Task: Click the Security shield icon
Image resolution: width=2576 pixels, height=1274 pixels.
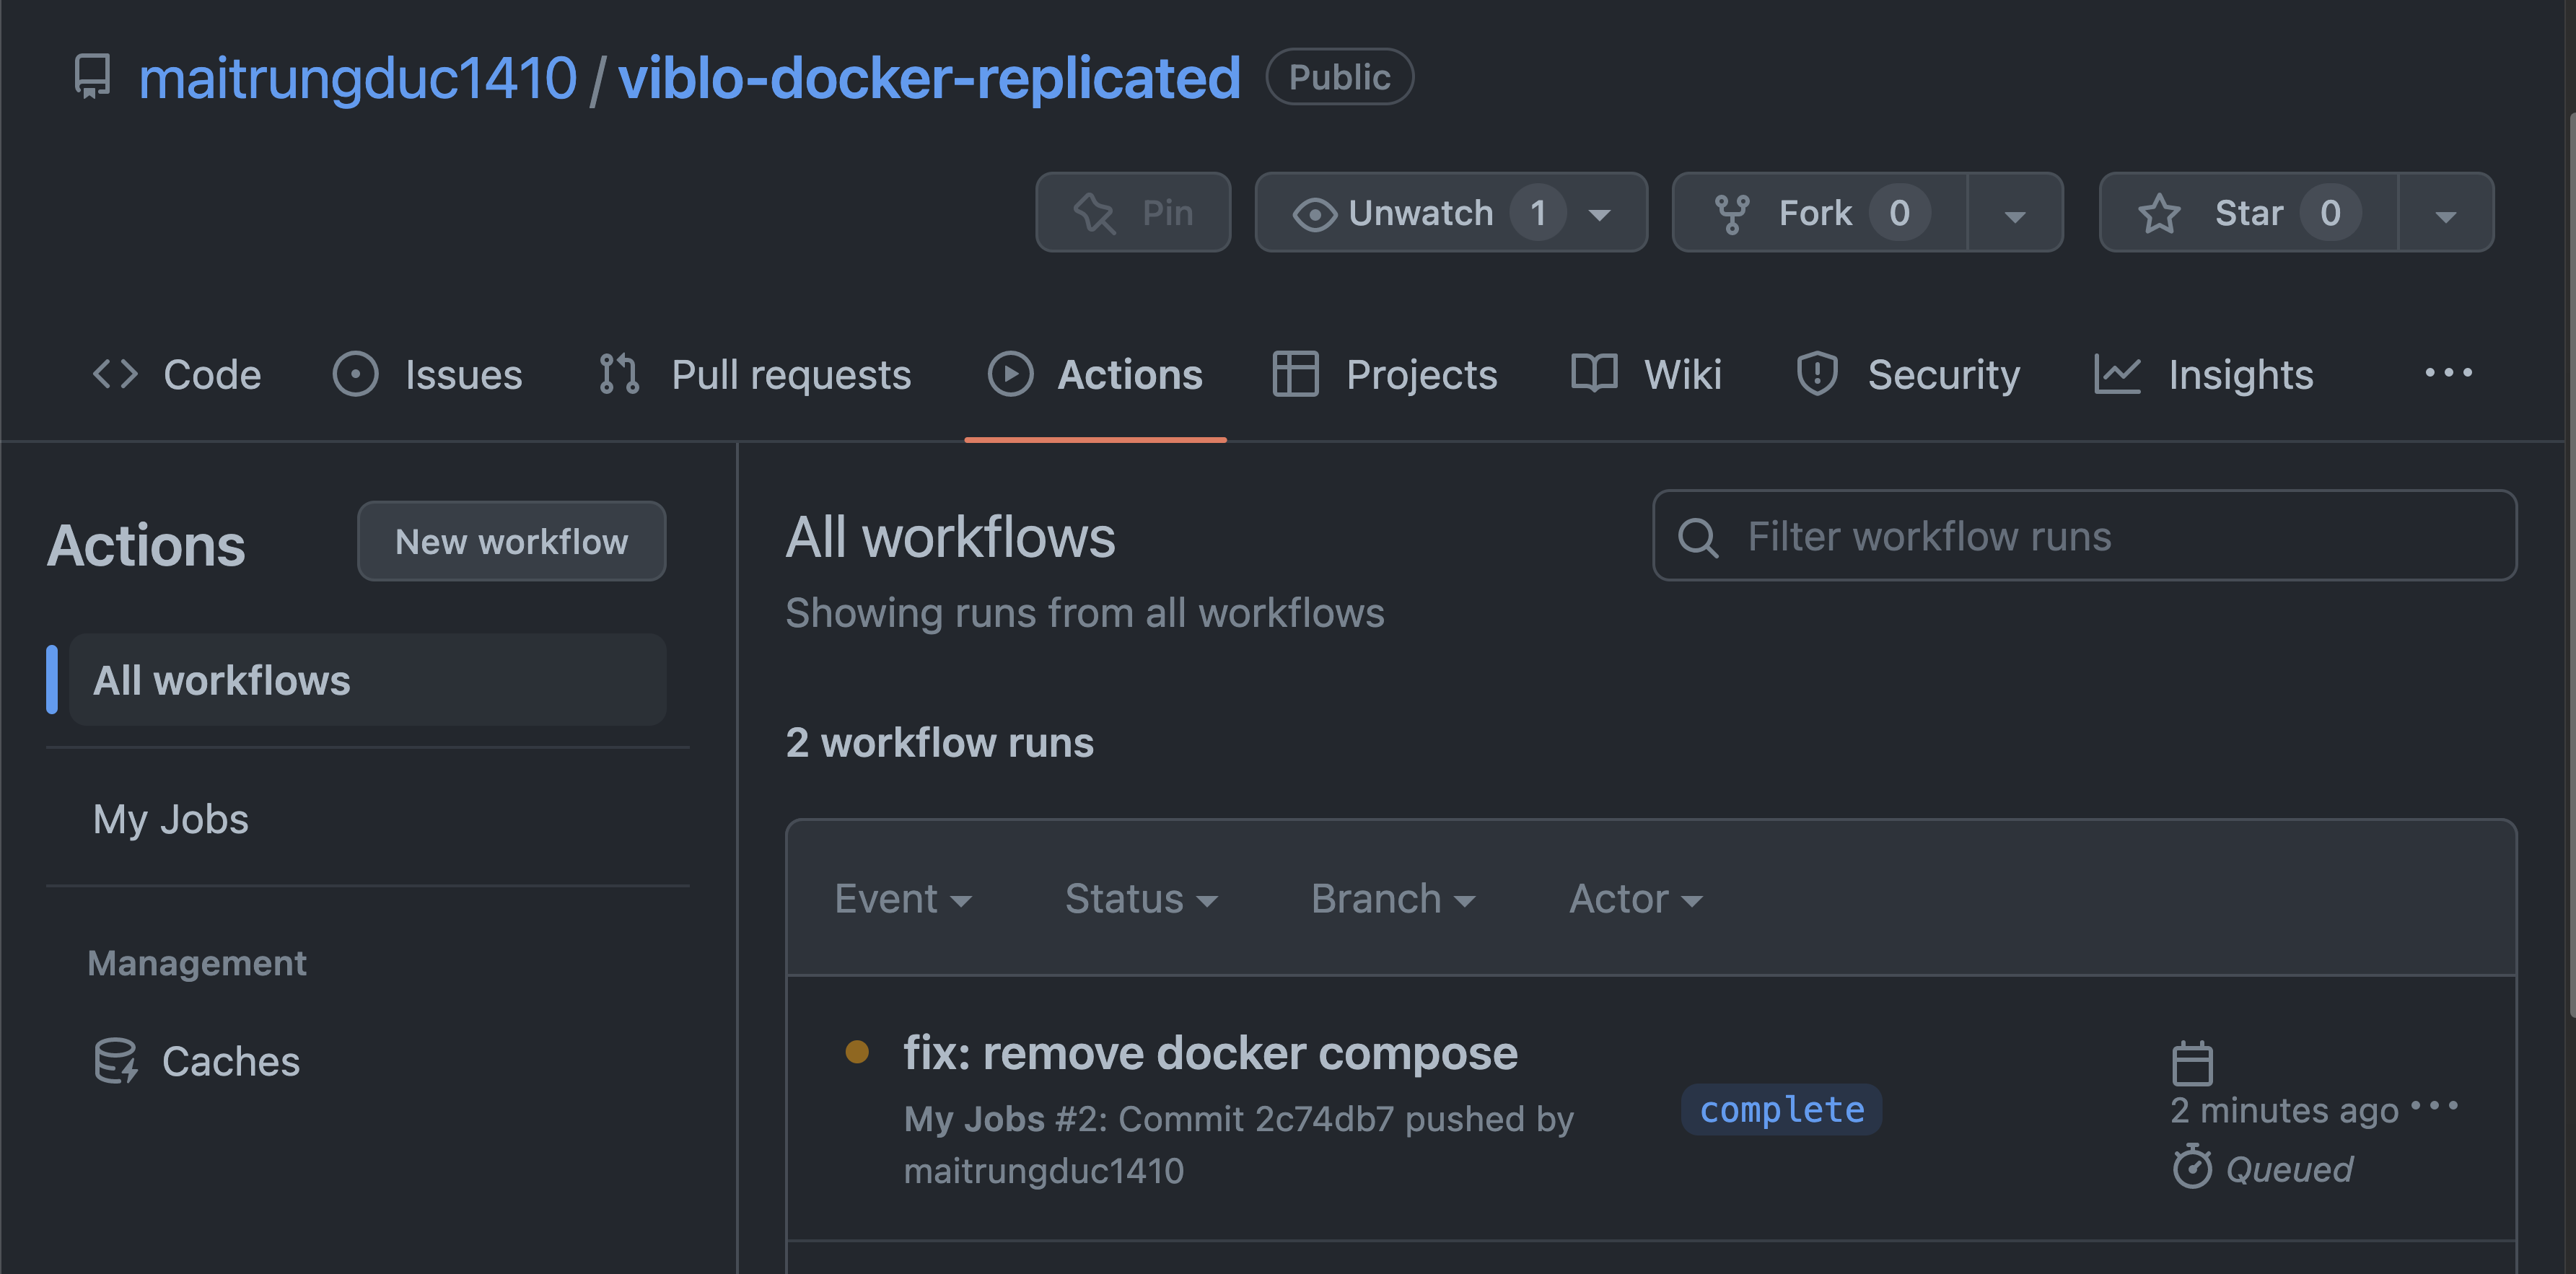Action: pyautogui.click(x=1817, y=374)
